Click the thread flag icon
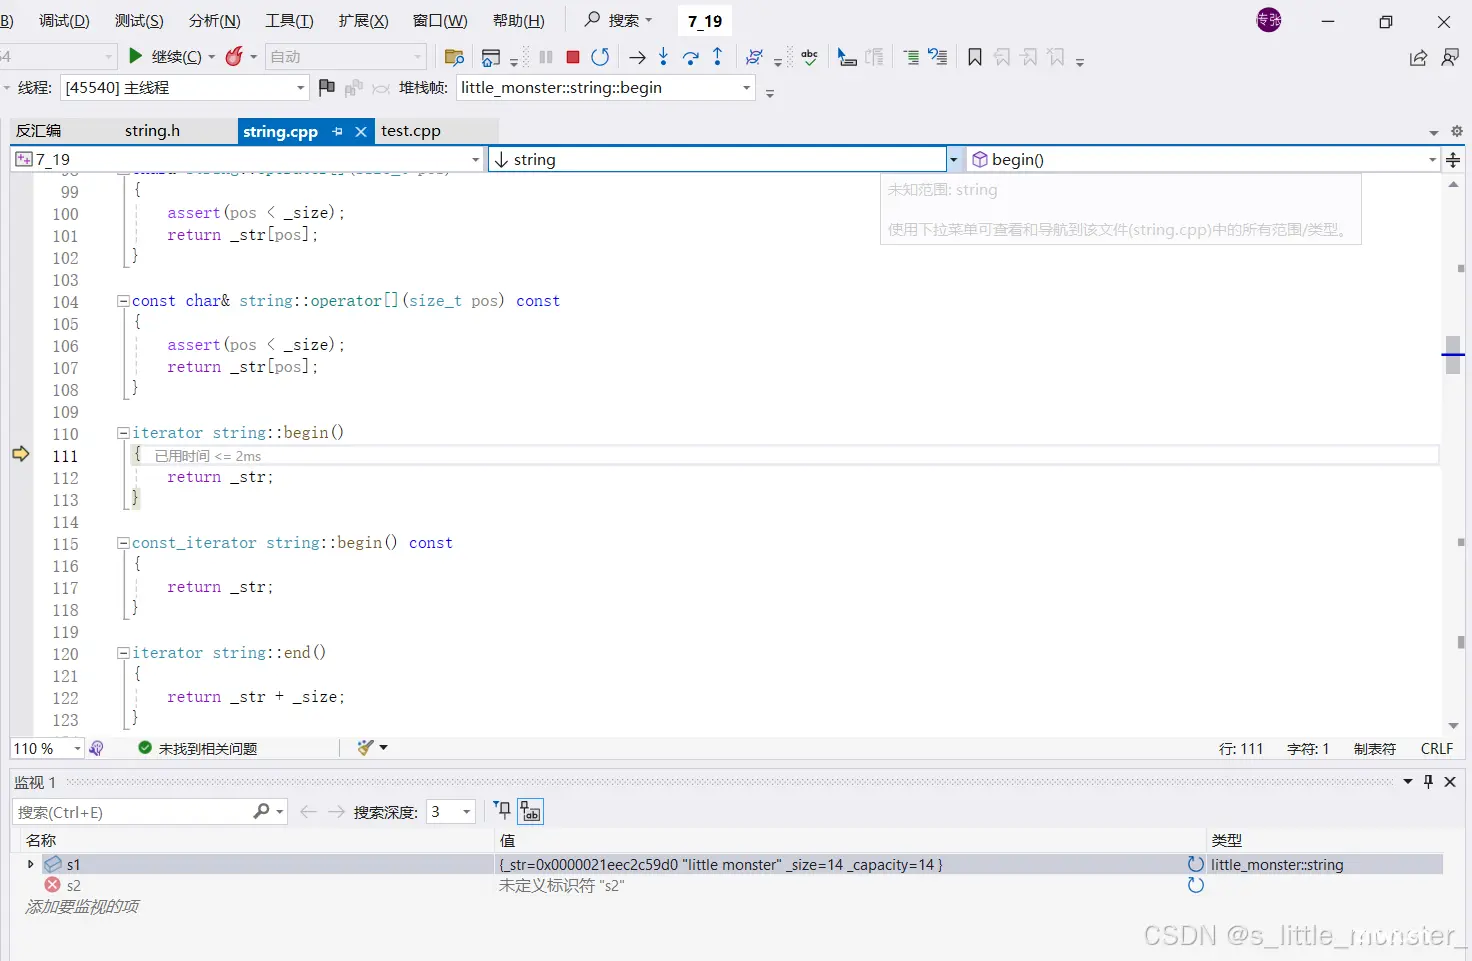The width and height of the screenshot is (1472, 961). (326, 88)
